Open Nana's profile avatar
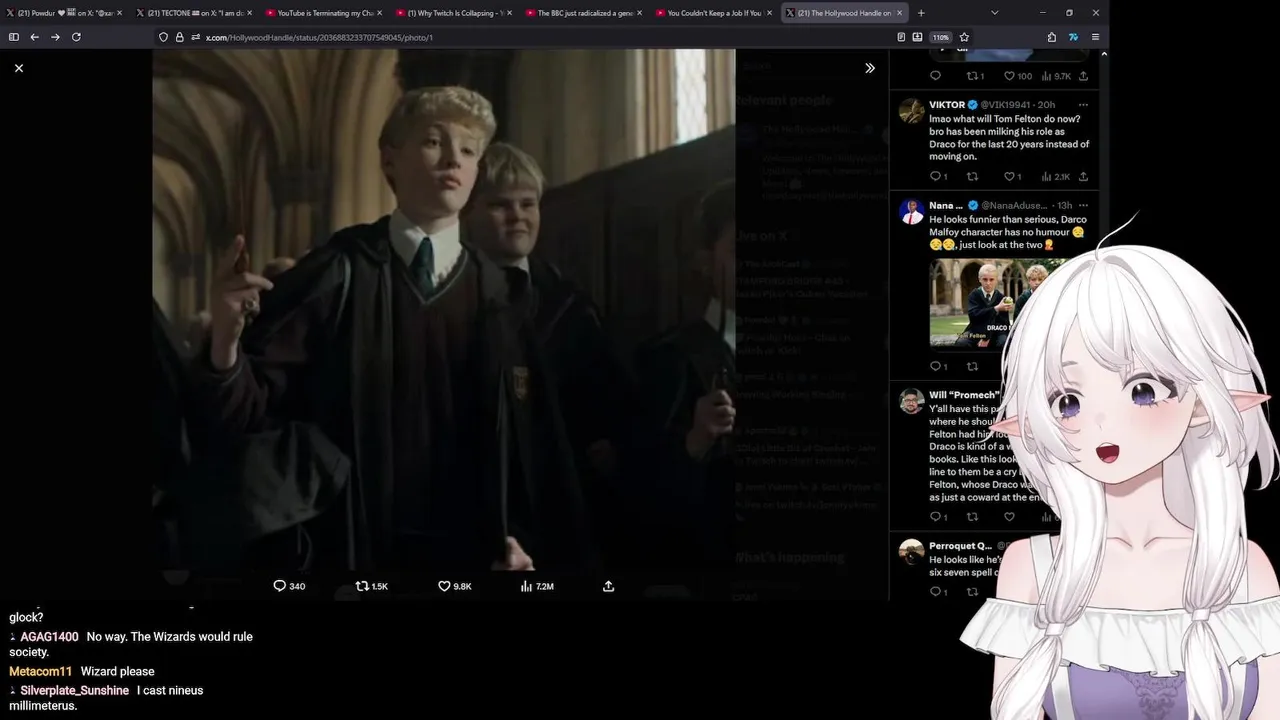The width and height of the screenshot is (1280, 720). tap(911, 211)
